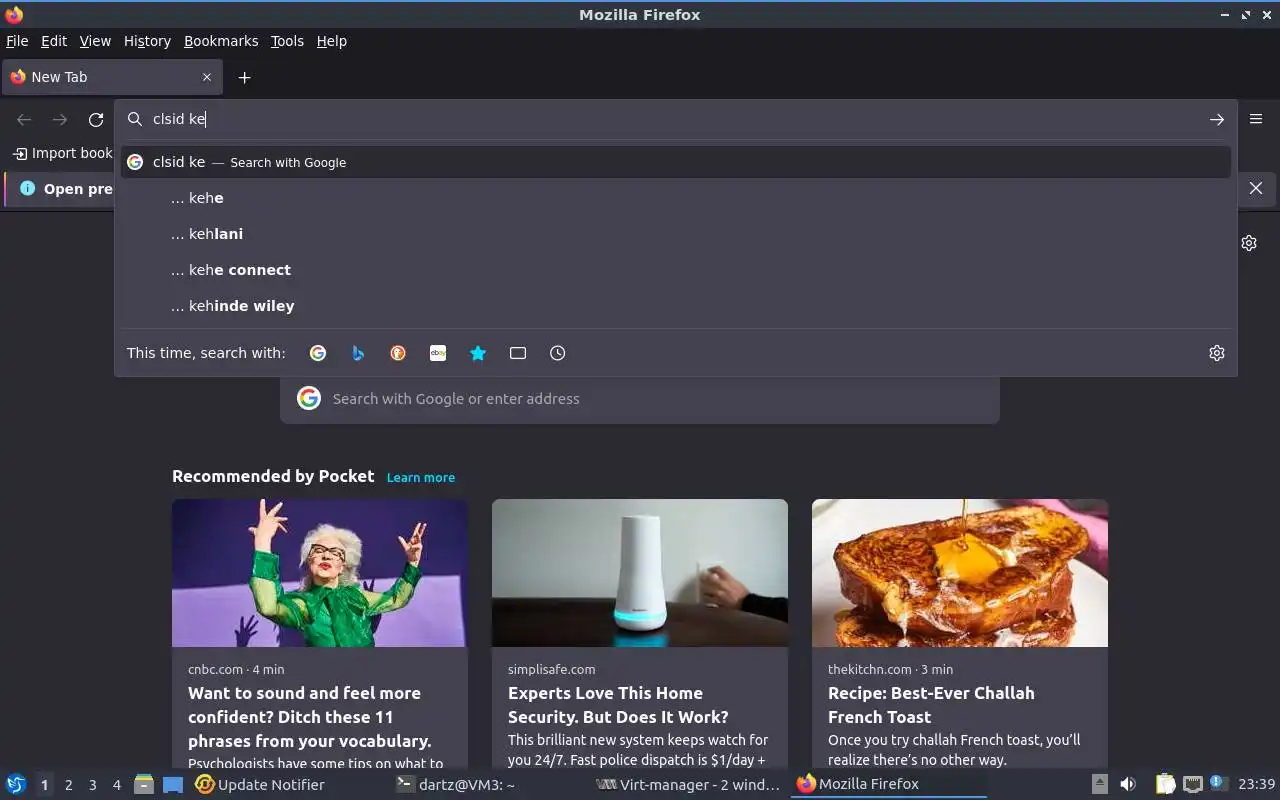Open the home security device thumbnail
The image size is (1280, 800).
pyautogui.click(x=640, y=573)
